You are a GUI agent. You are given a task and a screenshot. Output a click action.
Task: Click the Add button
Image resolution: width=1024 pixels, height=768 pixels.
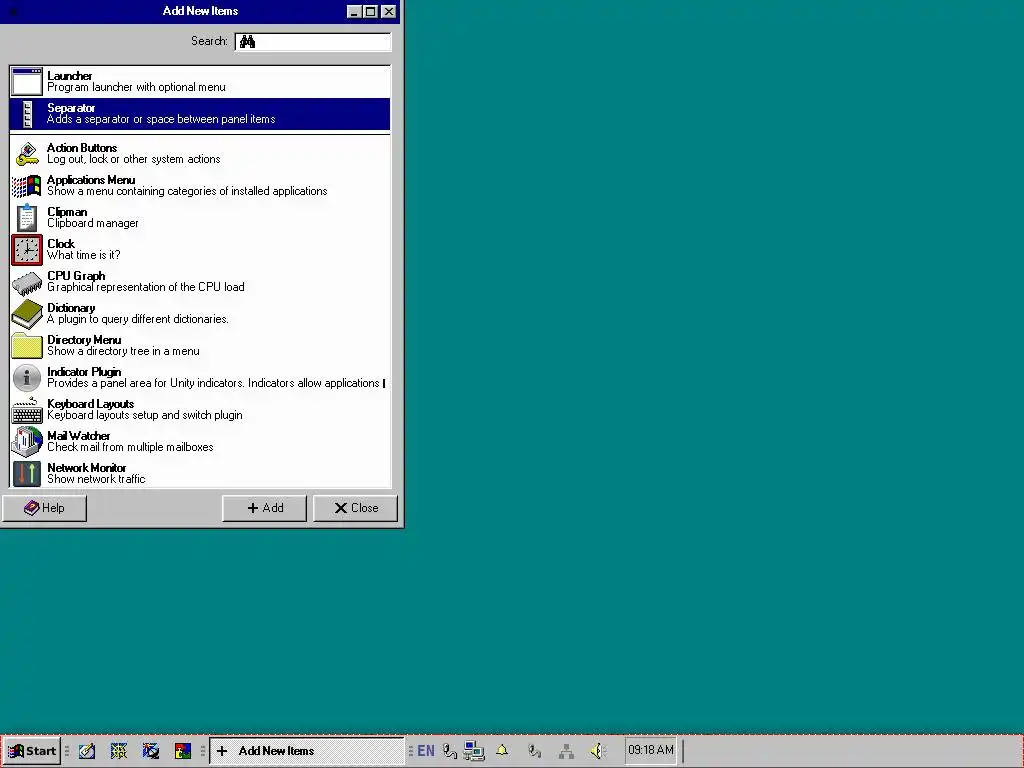coord(264,508)
